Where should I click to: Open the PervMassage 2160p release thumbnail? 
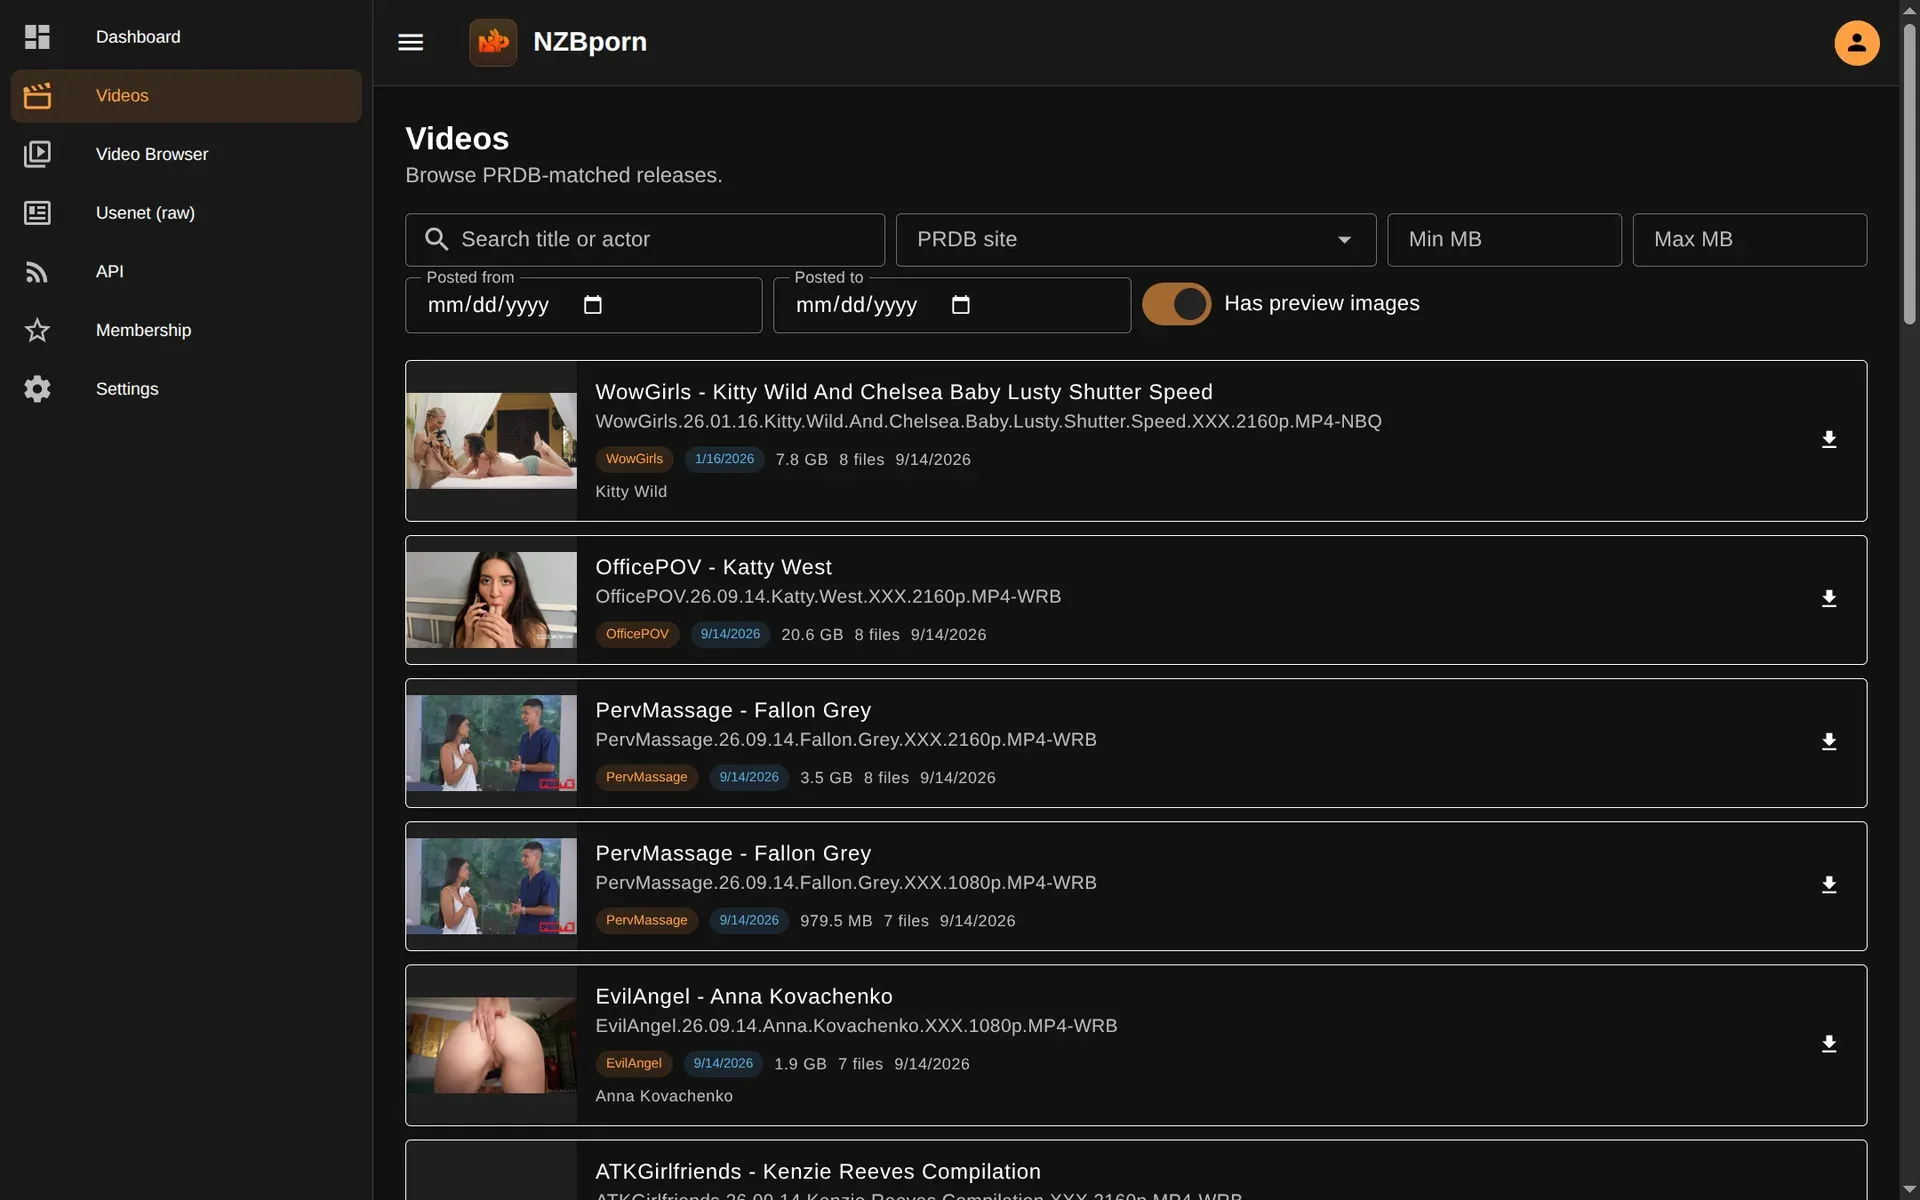491,743
